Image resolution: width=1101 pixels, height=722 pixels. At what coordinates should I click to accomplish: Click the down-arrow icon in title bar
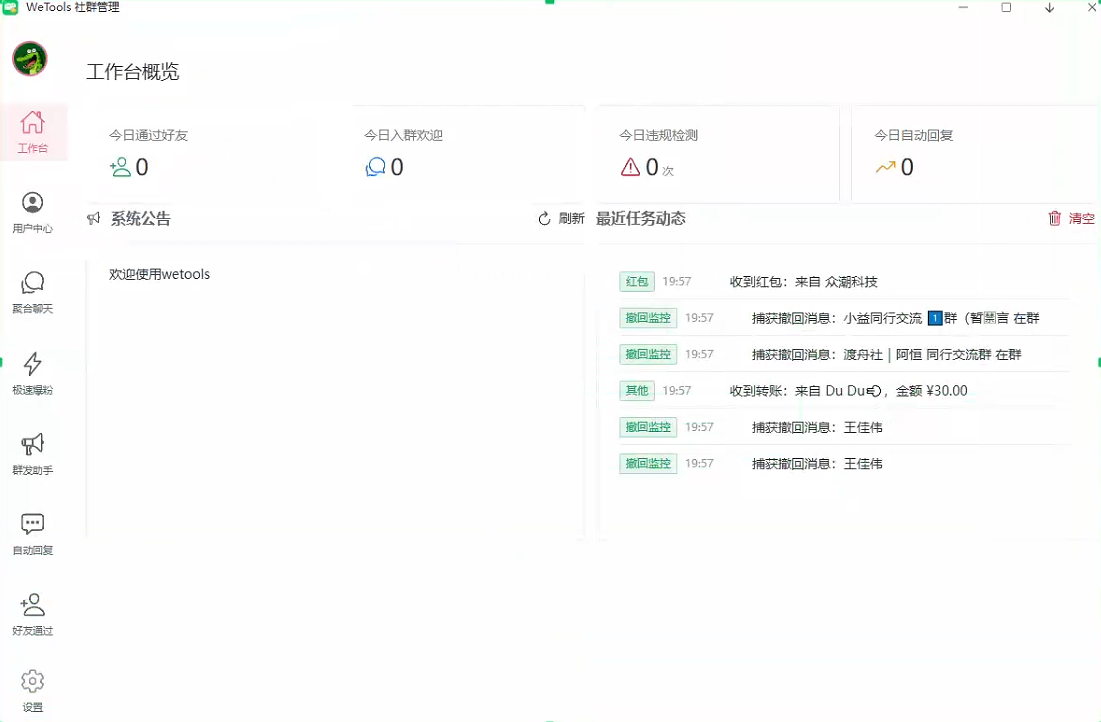[1049, 8]
